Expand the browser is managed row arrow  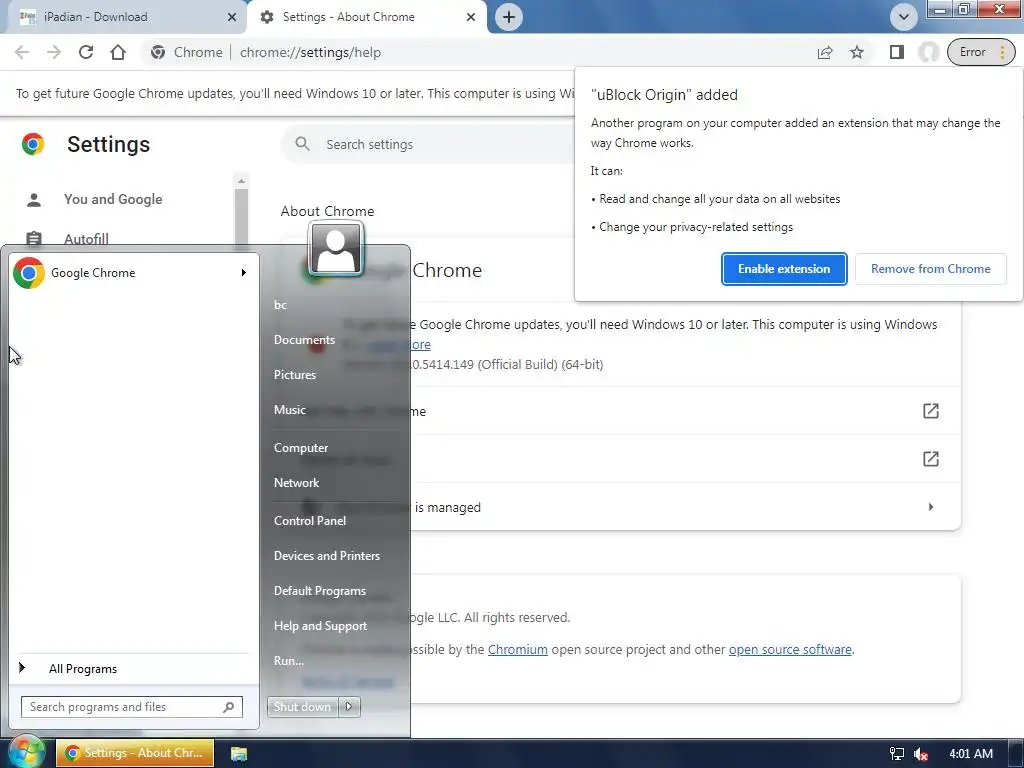[931, 507]
